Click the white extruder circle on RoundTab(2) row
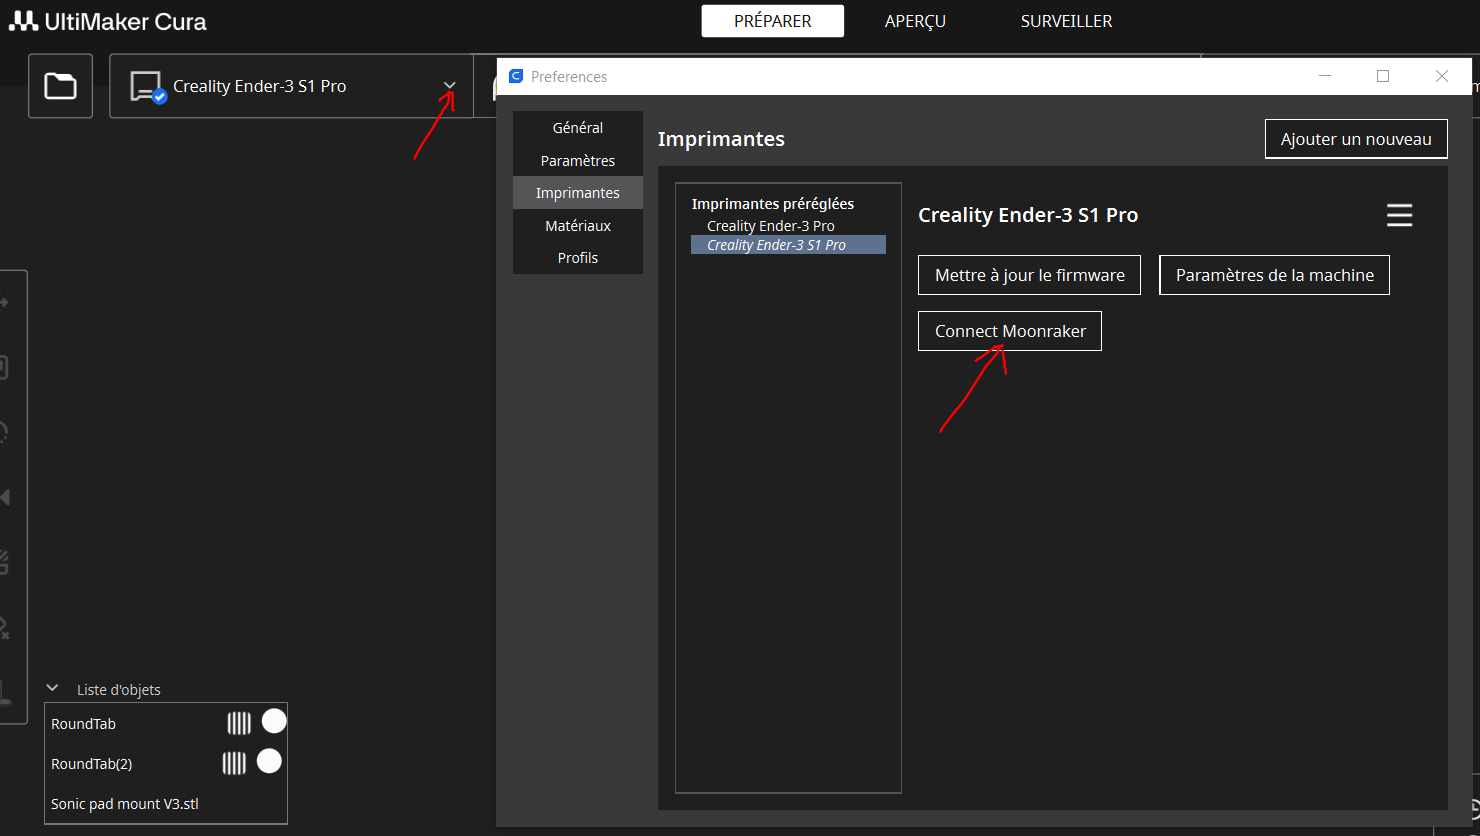 click(269, 761)
